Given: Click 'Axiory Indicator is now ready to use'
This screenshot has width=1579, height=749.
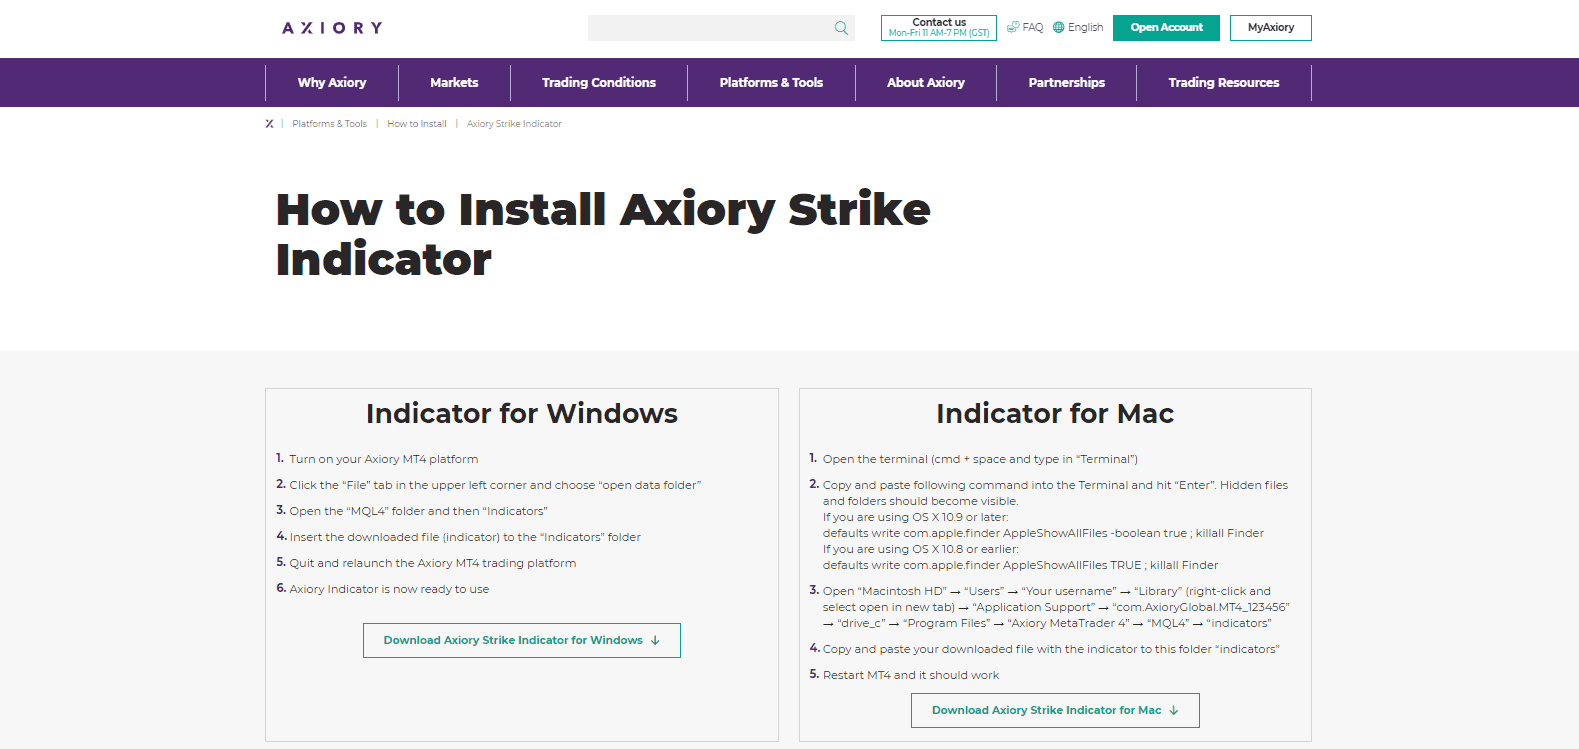Looking at the screenshot, I should (389, 590).
